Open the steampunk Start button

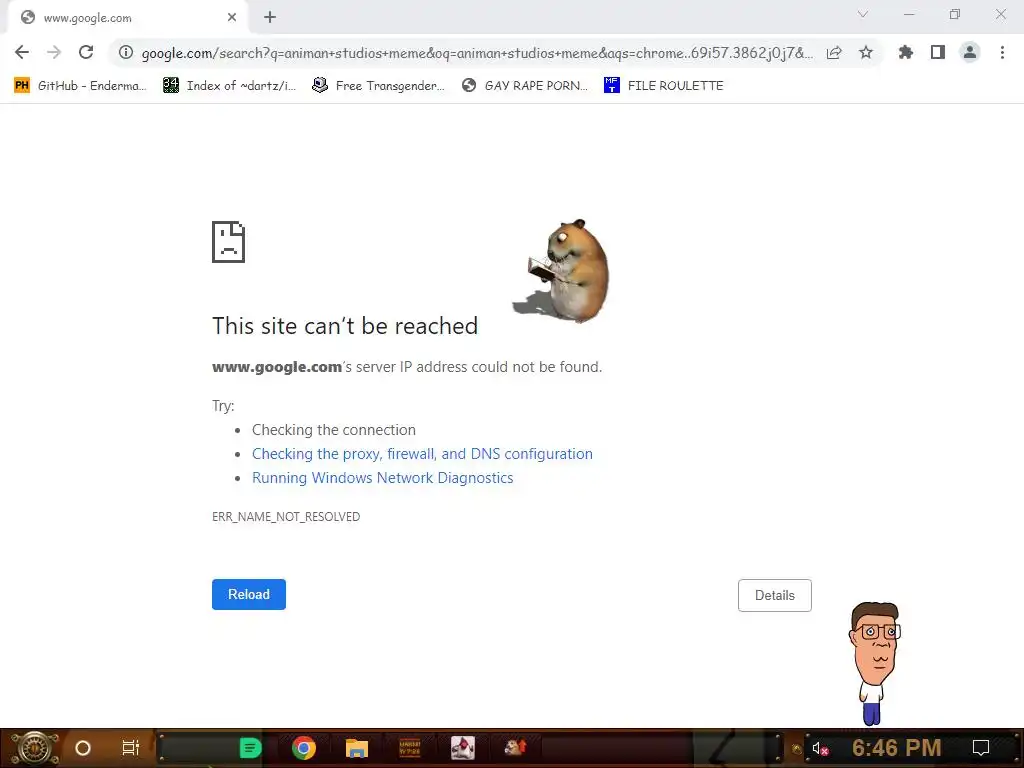(x=35, y=748)
